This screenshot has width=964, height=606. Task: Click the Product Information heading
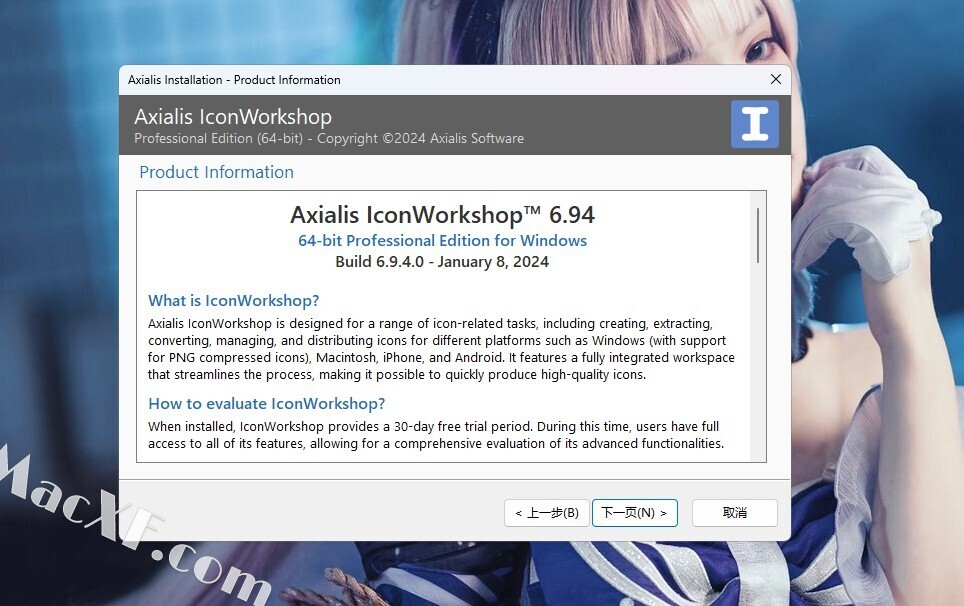pos(216,172)
